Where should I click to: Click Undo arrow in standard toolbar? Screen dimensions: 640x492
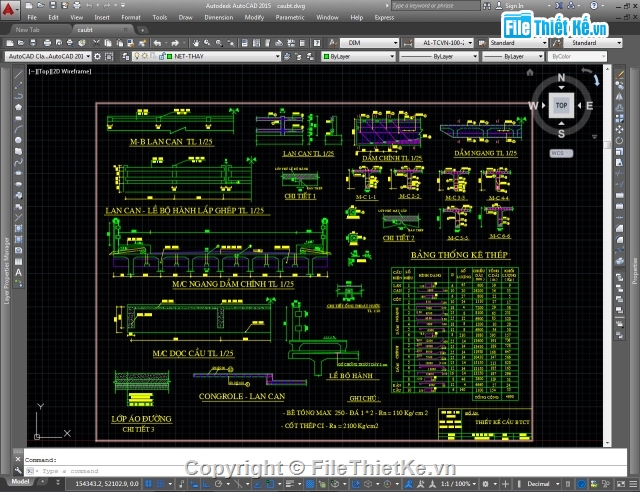tap(157, 42)
